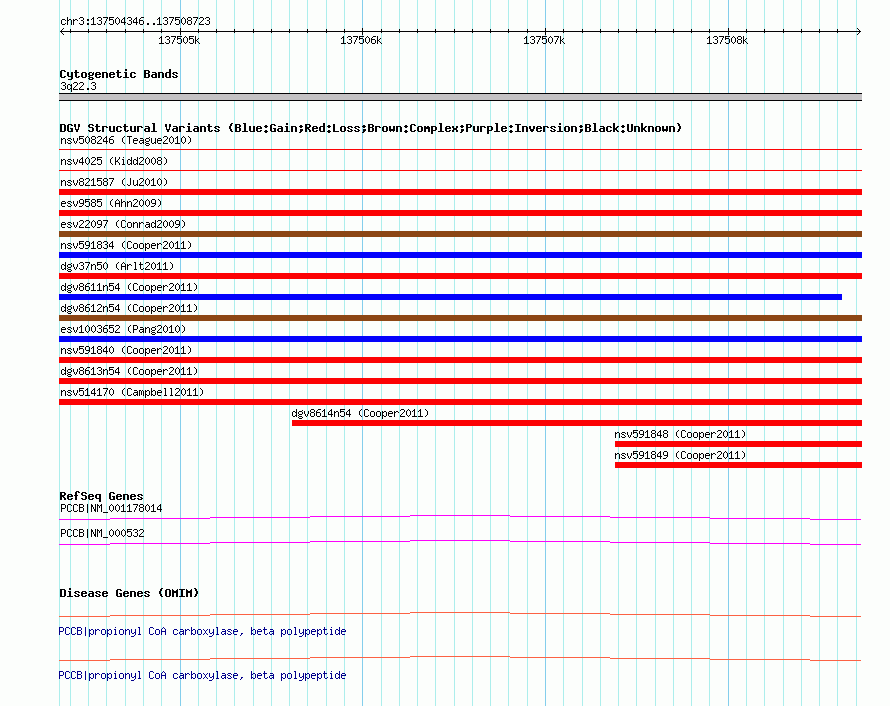Click the magenta PCCB|NM_000532 gene line
This screenshot has width=890, height=706.
(460, 543)
